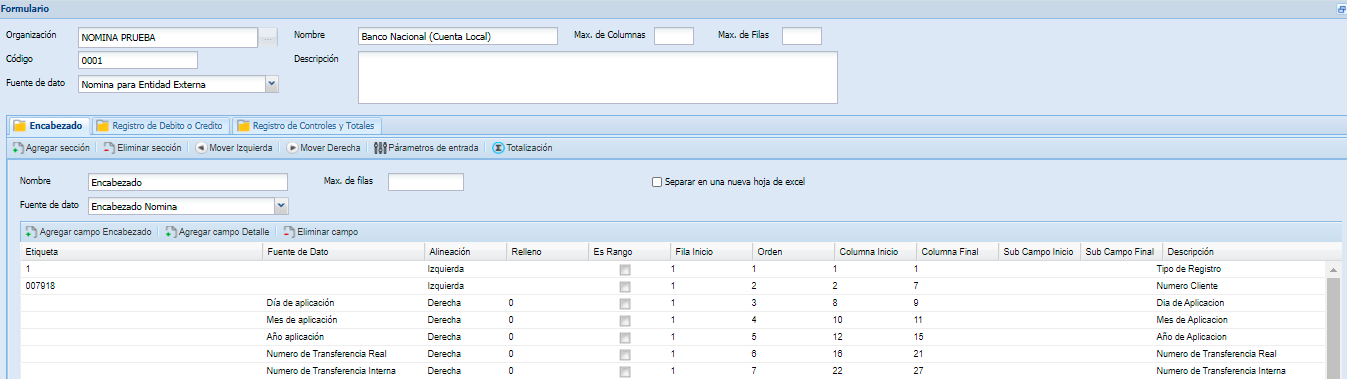Click the Eliminar sección icon
This screenshot has width=1347, height=379.
(x=108, y=148)
